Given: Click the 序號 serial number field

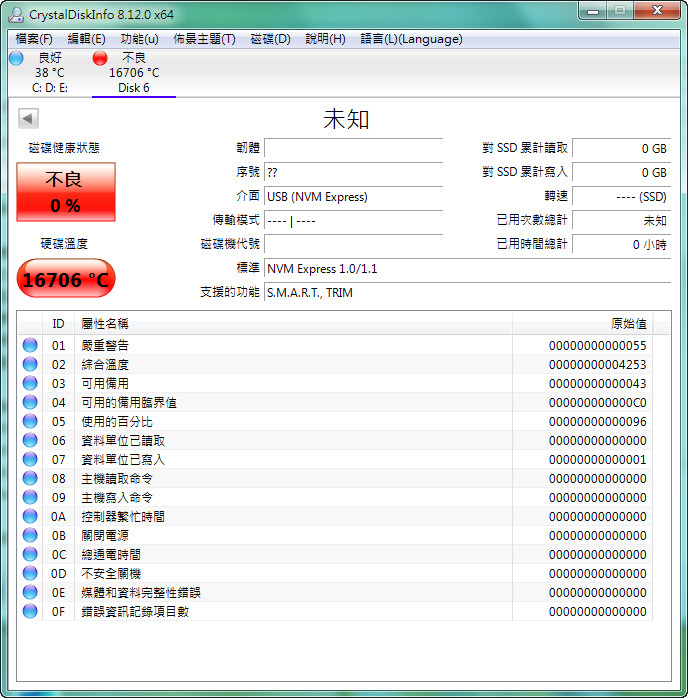Looking at the screenshot, I should click(x=353, y=172).
